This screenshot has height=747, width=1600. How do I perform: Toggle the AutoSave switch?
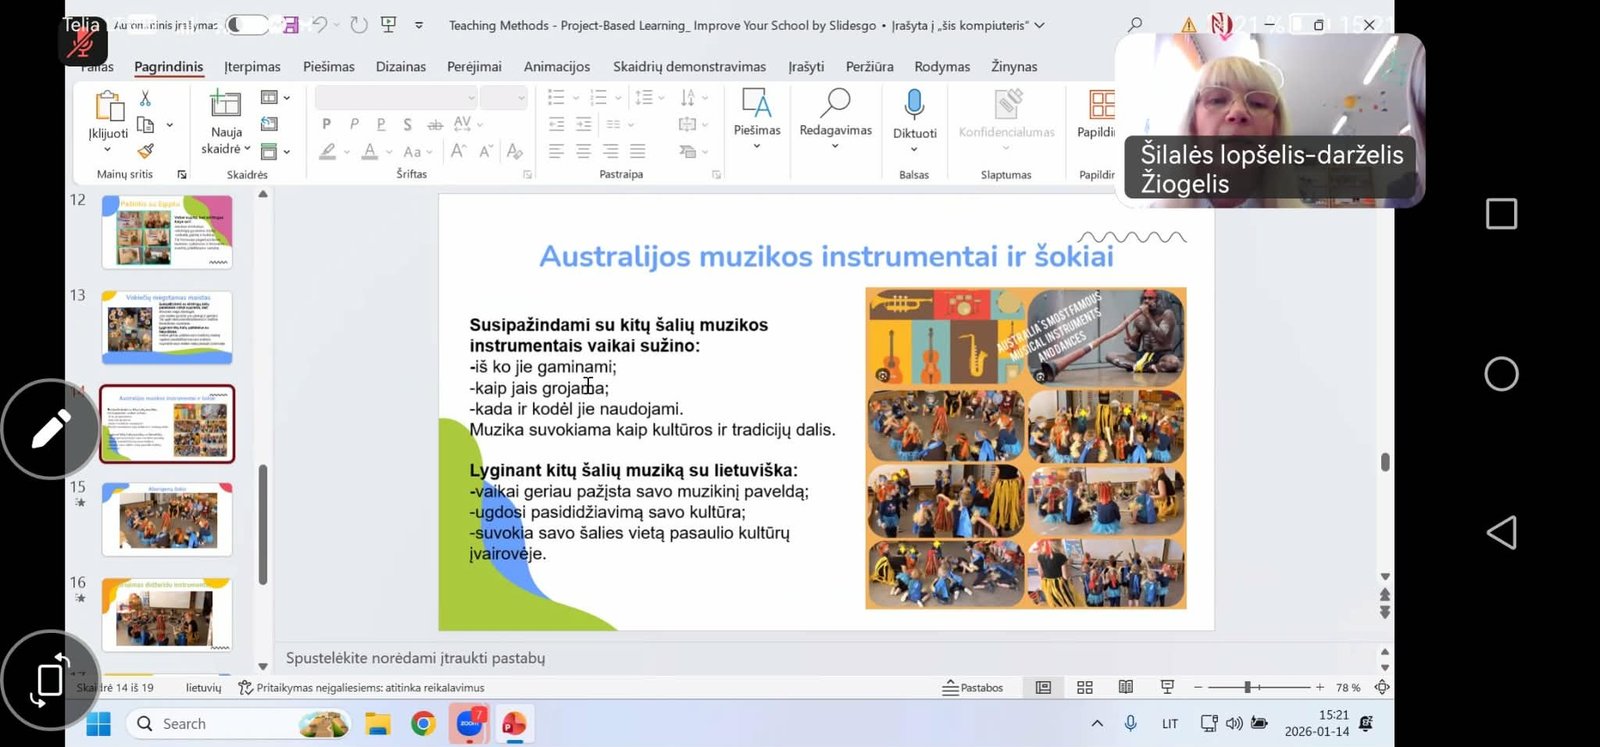[x=247, y=25]
